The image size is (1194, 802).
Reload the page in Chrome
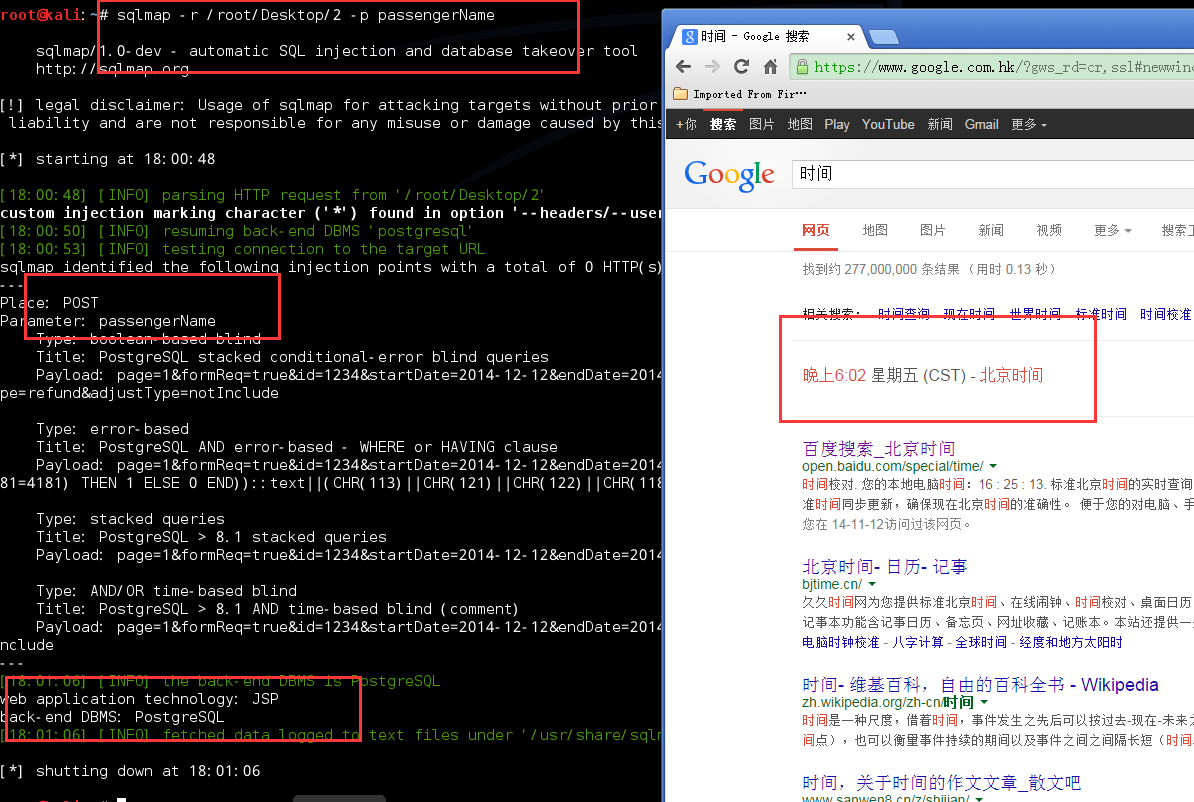coord(741,67)
